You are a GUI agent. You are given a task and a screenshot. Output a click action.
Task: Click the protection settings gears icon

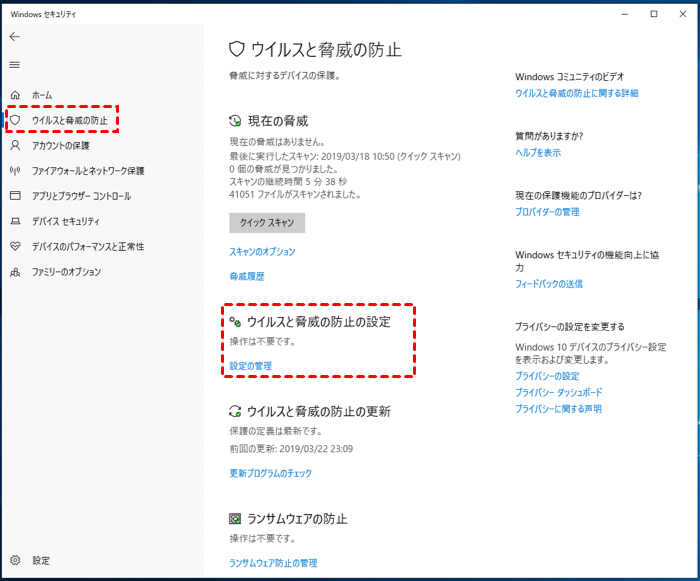coord(235,322)
